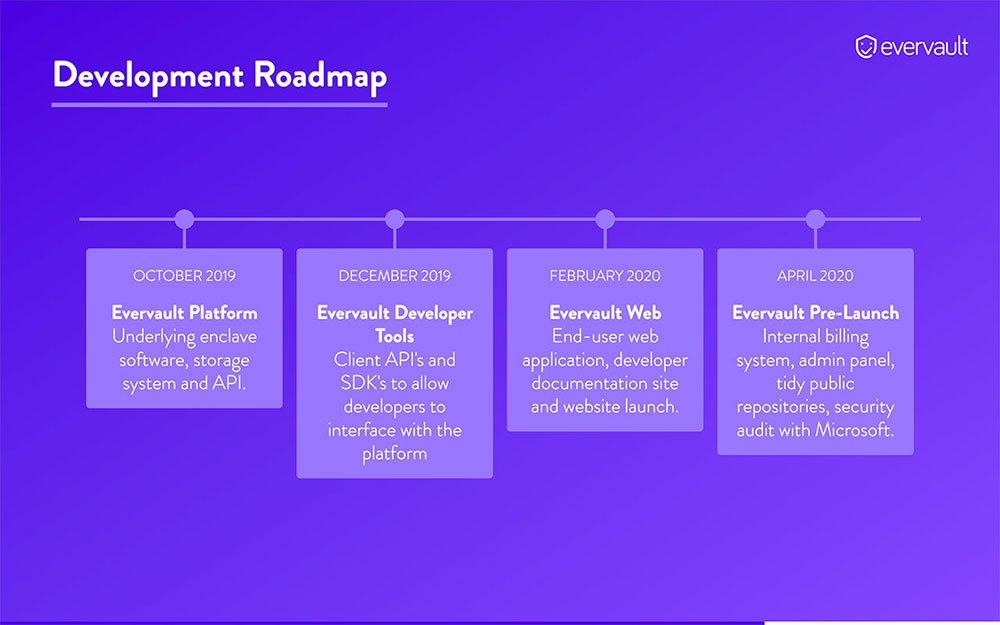The image size is (1000, 625).
Task: Click the Evervault Platform heading
Action: pos(184,312)
